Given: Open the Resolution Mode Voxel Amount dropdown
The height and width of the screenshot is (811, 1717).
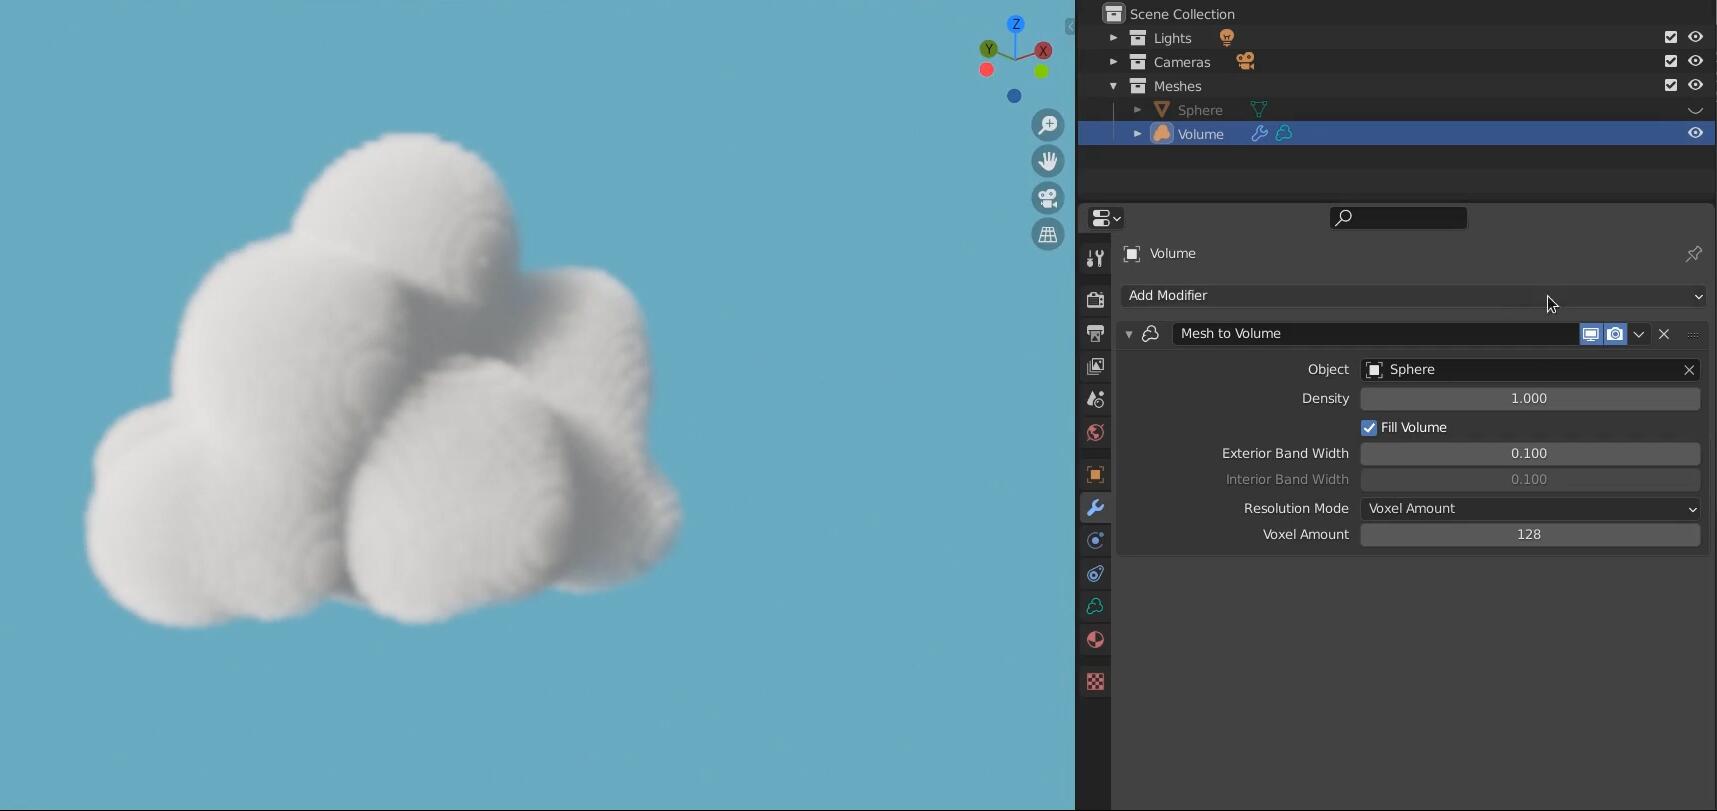Looking at the screenshot, I should 1530,509.
